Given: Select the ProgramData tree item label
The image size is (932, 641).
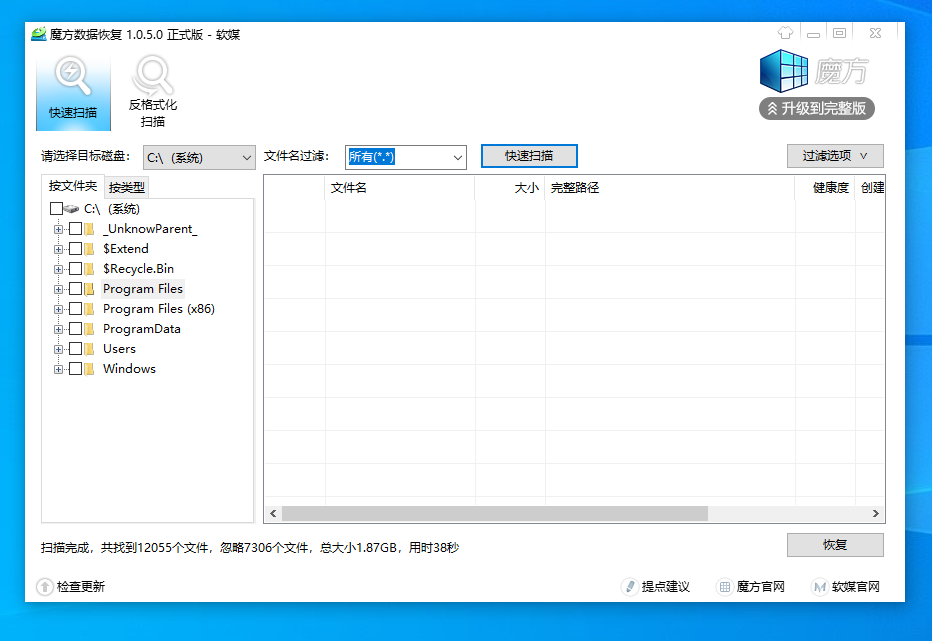Looking at the screenshot, I should pyautogui.click(x=141, y=329).
